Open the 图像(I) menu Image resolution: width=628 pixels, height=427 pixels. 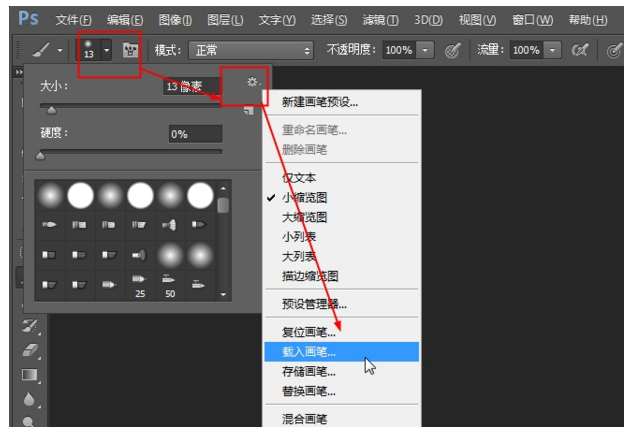[x=175, y=20]
